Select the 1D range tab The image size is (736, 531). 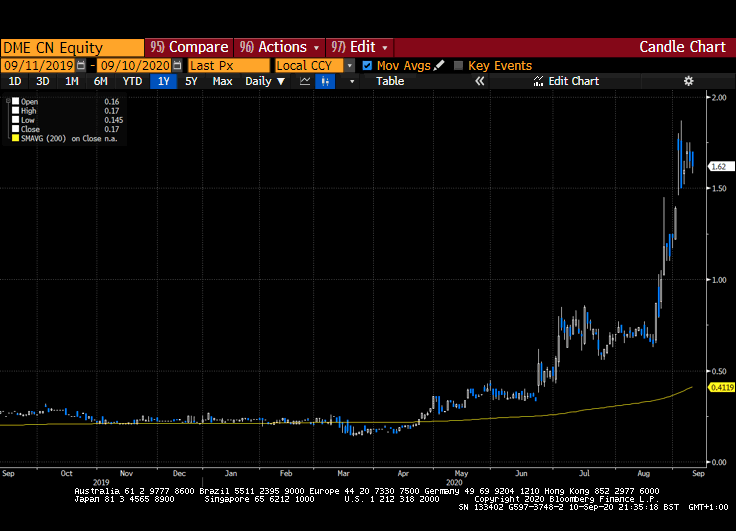coord(15,81)
